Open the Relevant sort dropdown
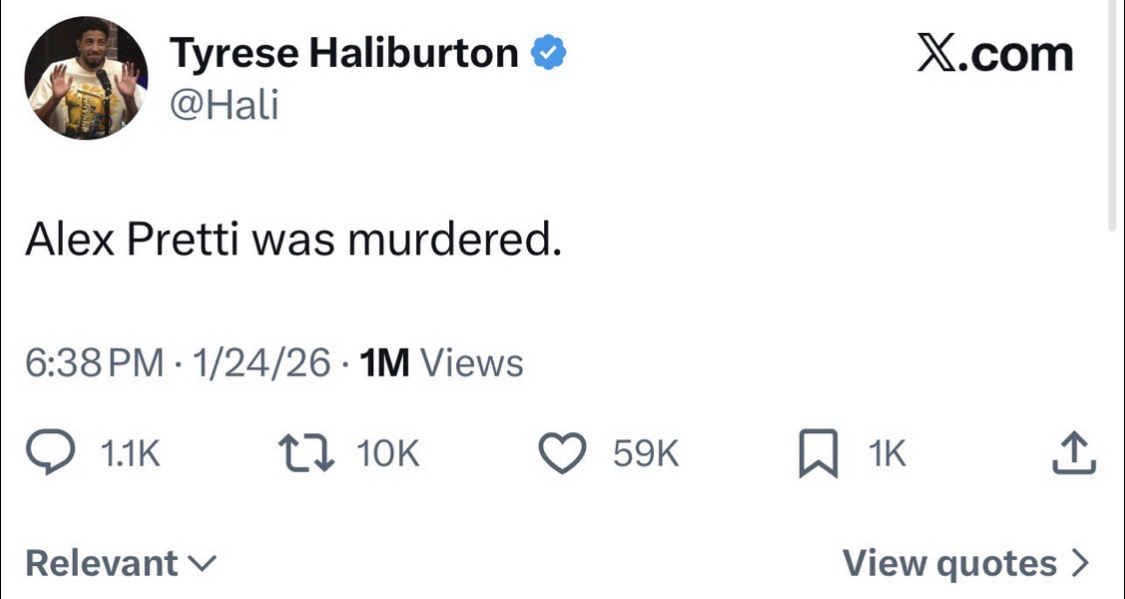This screenshot has height=599, width=1125. [x=119, y=563]
